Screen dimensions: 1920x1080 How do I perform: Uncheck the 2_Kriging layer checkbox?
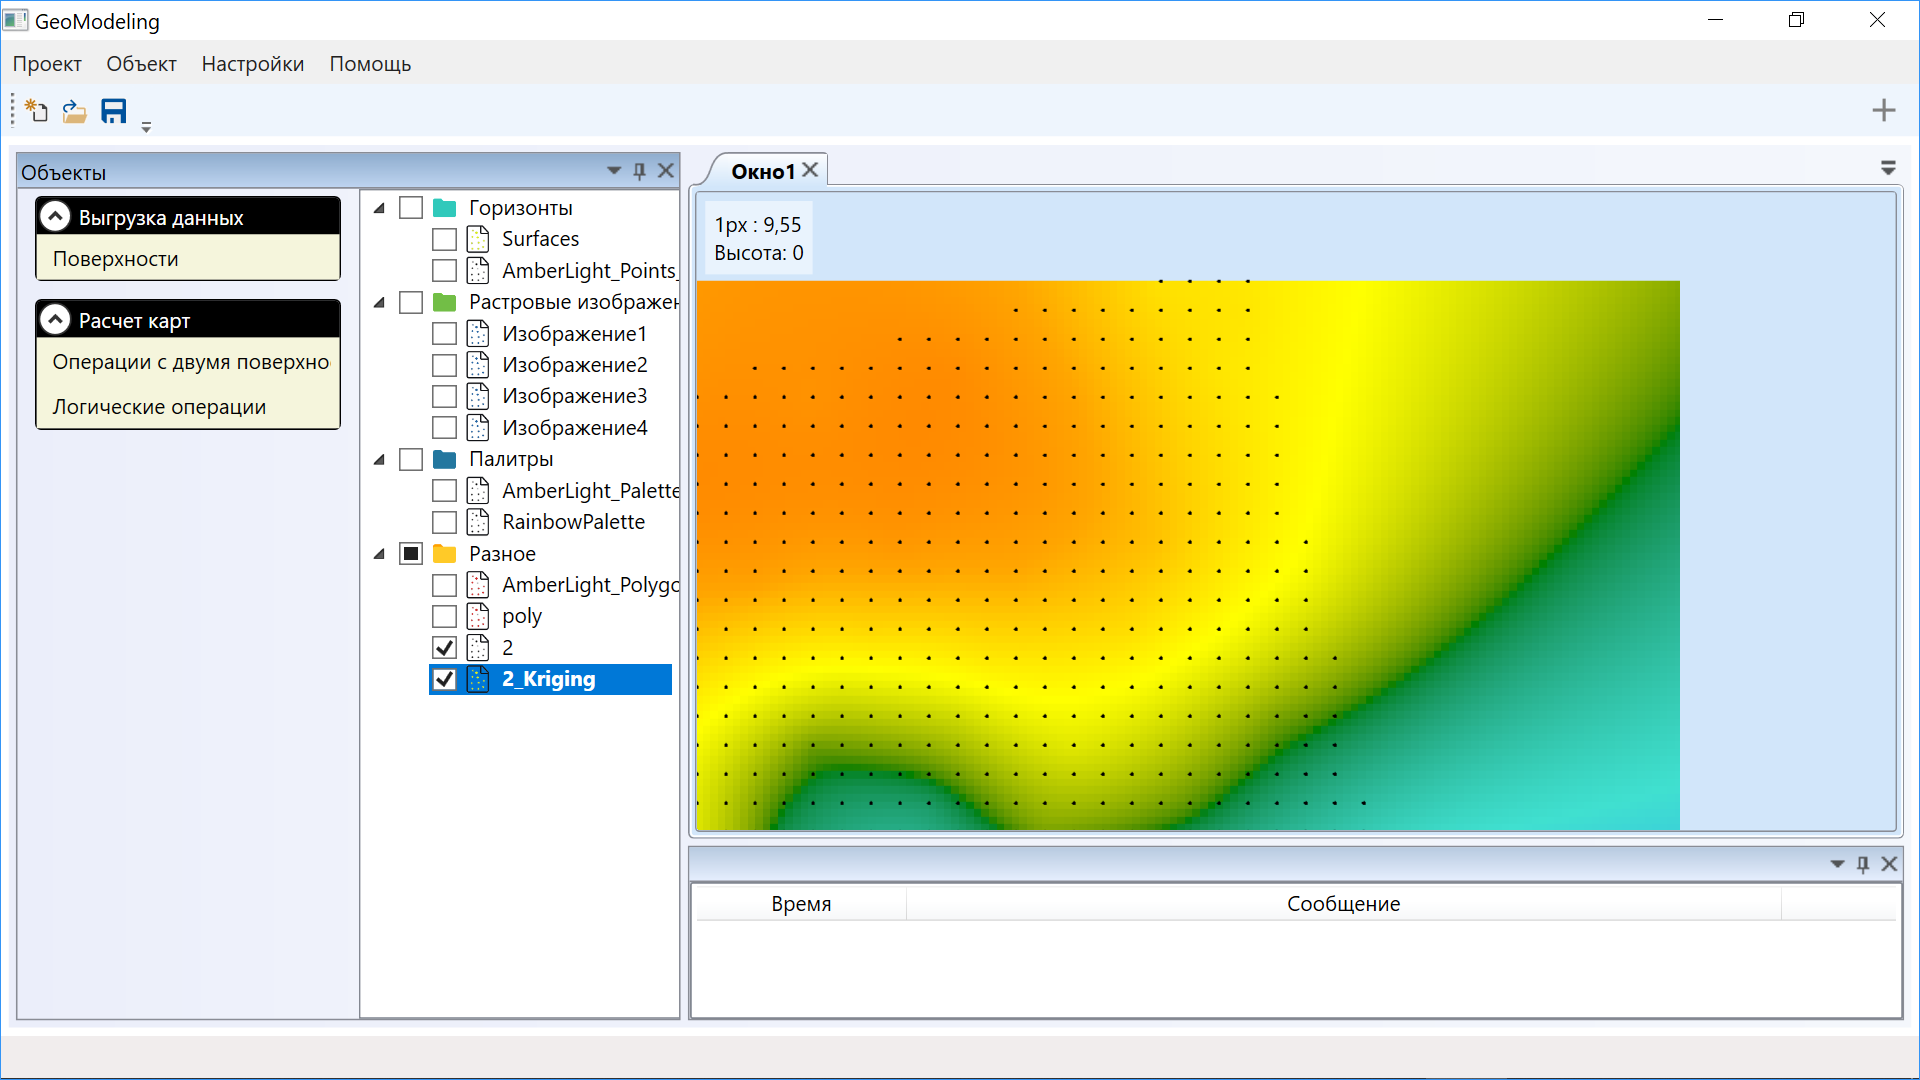tap(445, 679)
